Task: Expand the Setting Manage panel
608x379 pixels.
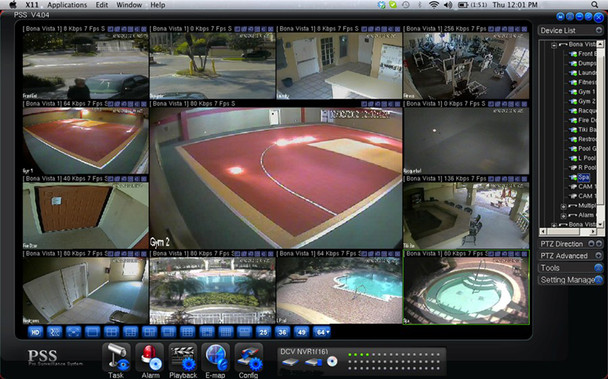Action: coord(599,280)
